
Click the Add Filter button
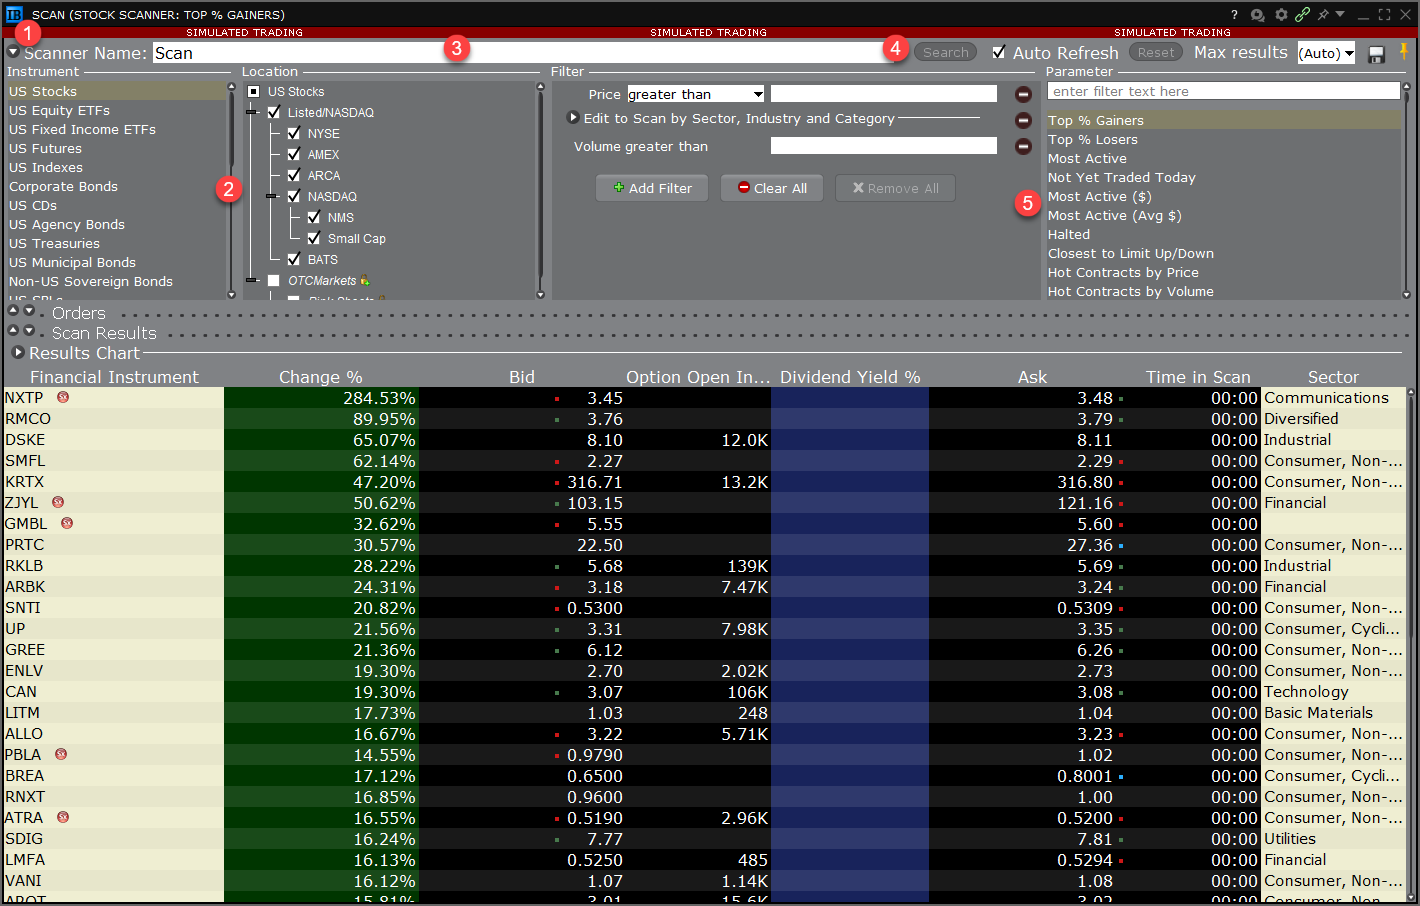652,188
